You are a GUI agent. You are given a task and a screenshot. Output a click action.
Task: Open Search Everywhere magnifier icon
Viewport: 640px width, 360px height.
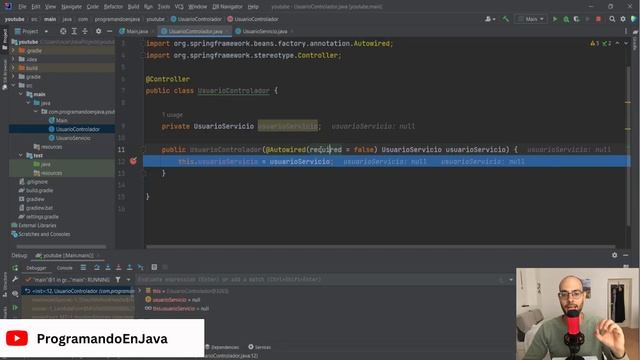tap(612, 19)
